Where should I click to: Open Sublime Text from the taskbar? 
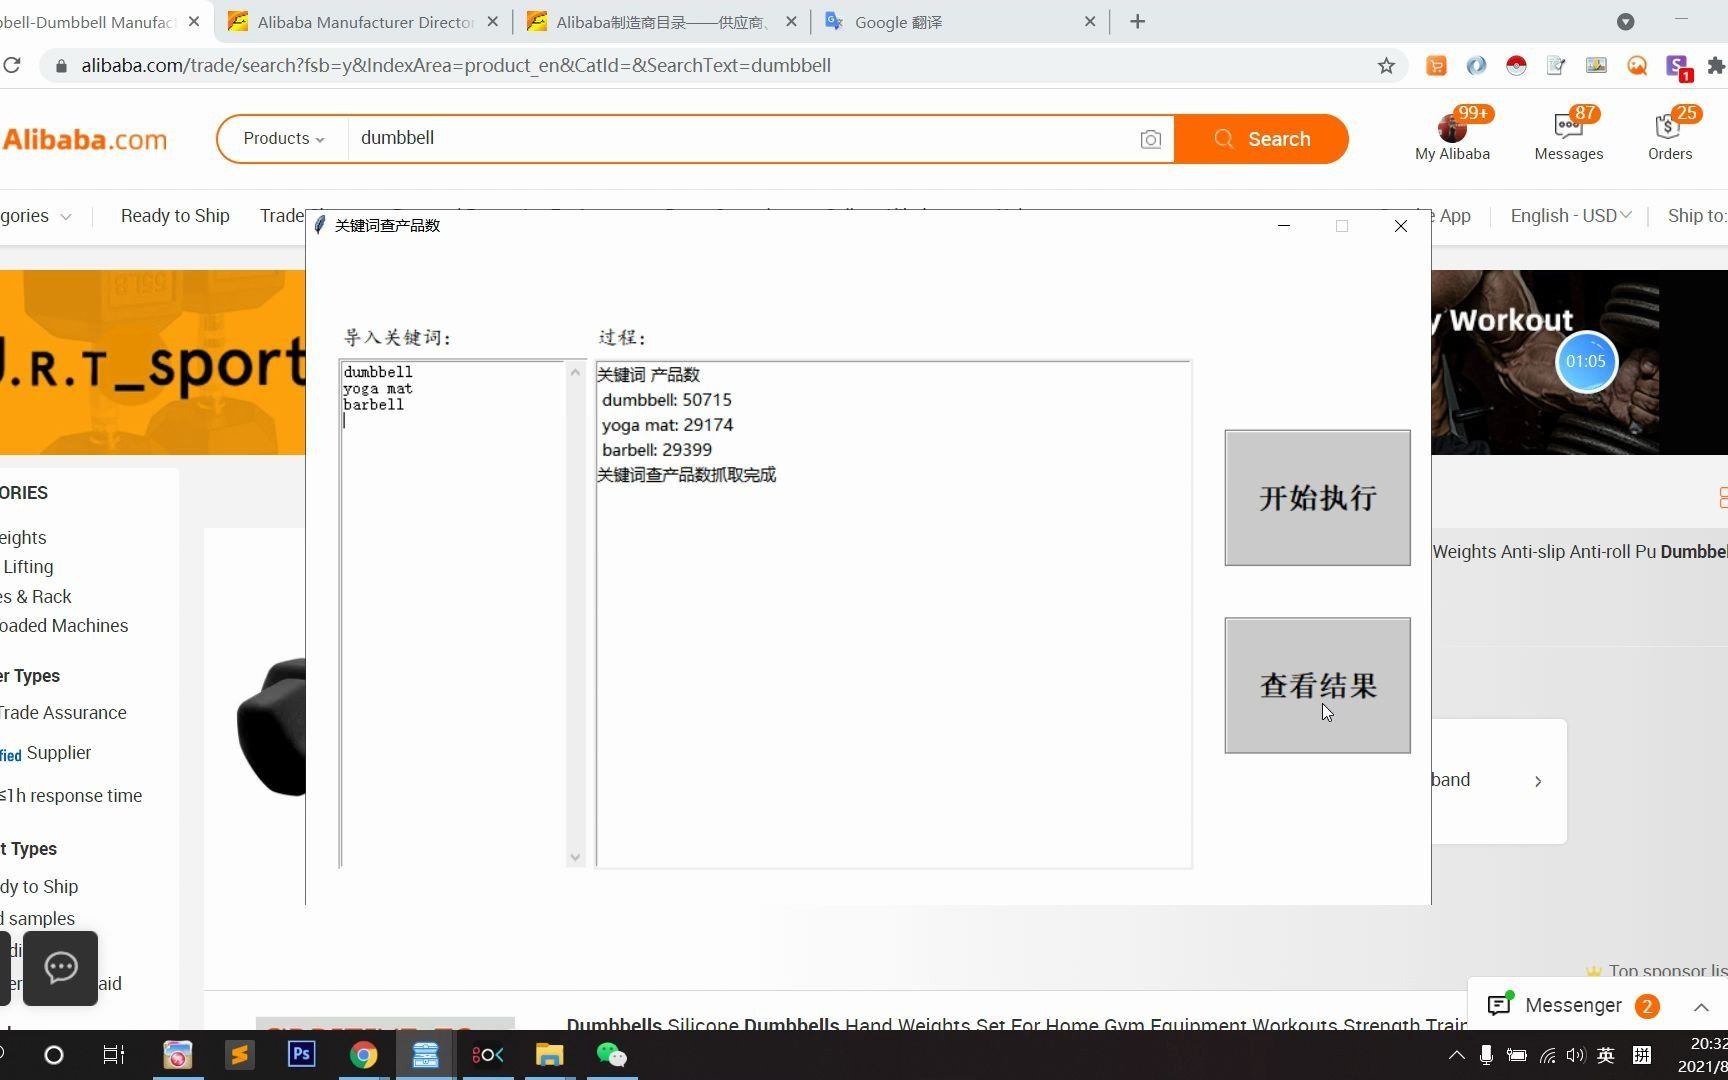[x=240, y=1055]
